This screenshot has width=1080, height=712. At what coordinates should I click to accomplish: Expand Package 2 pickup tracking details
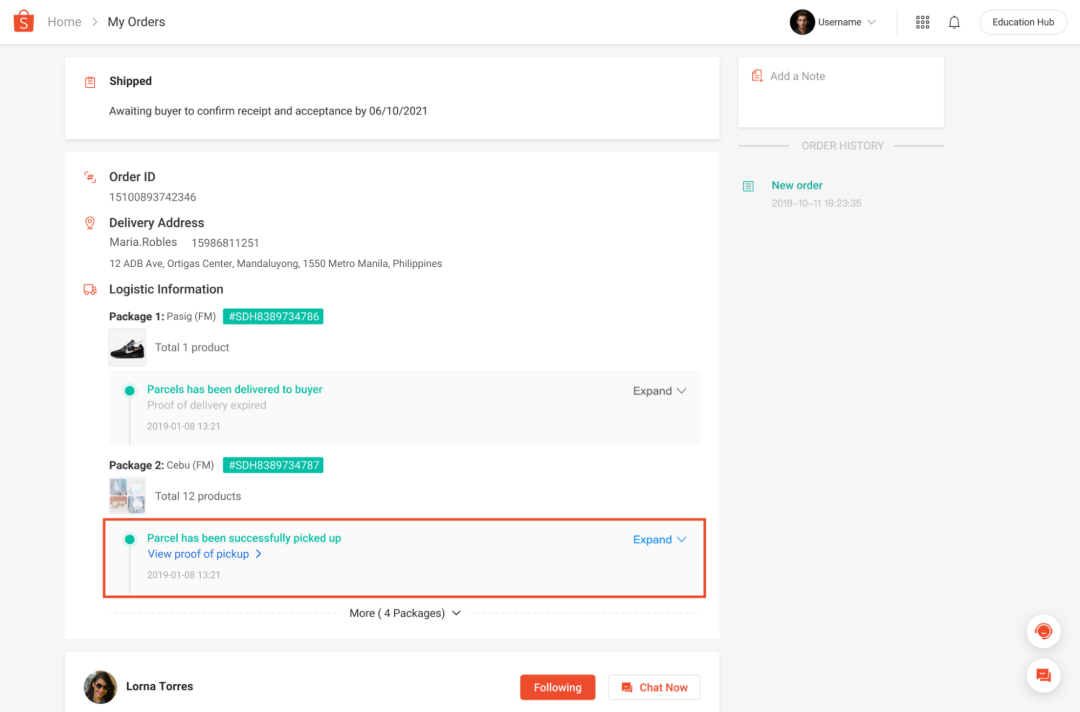pyautogui.click(x=659, y=540)
